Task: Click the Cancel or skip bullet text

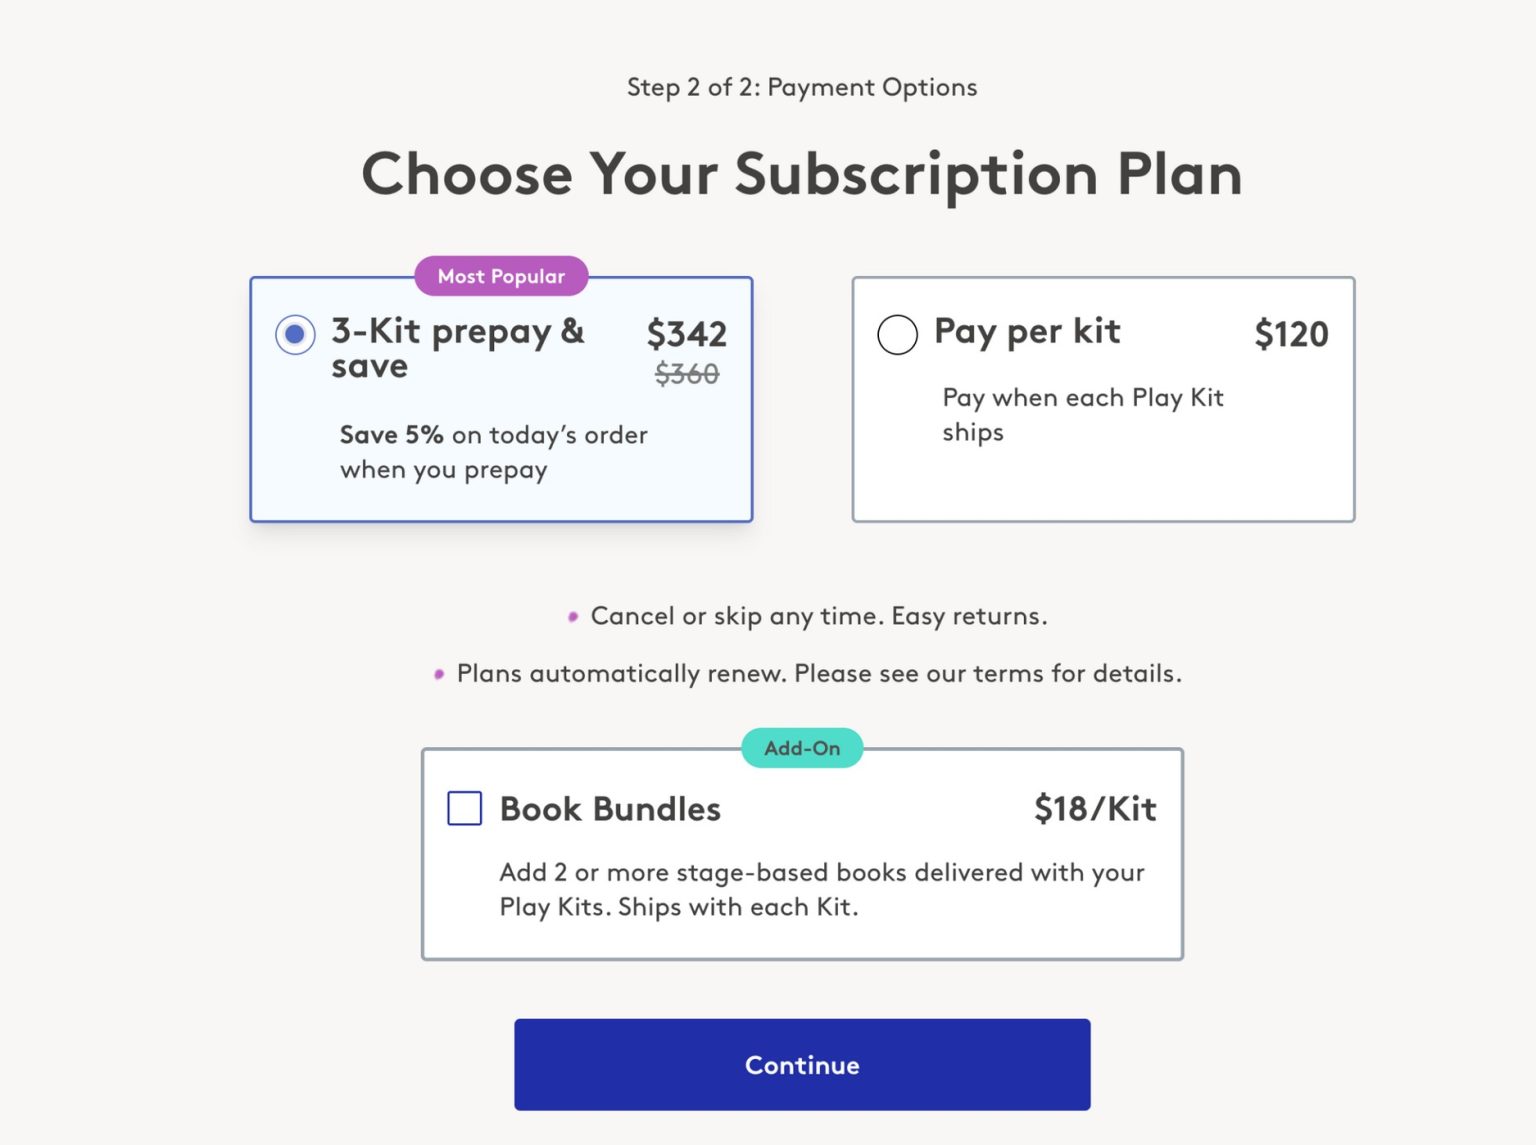Action: pos(818,616)
